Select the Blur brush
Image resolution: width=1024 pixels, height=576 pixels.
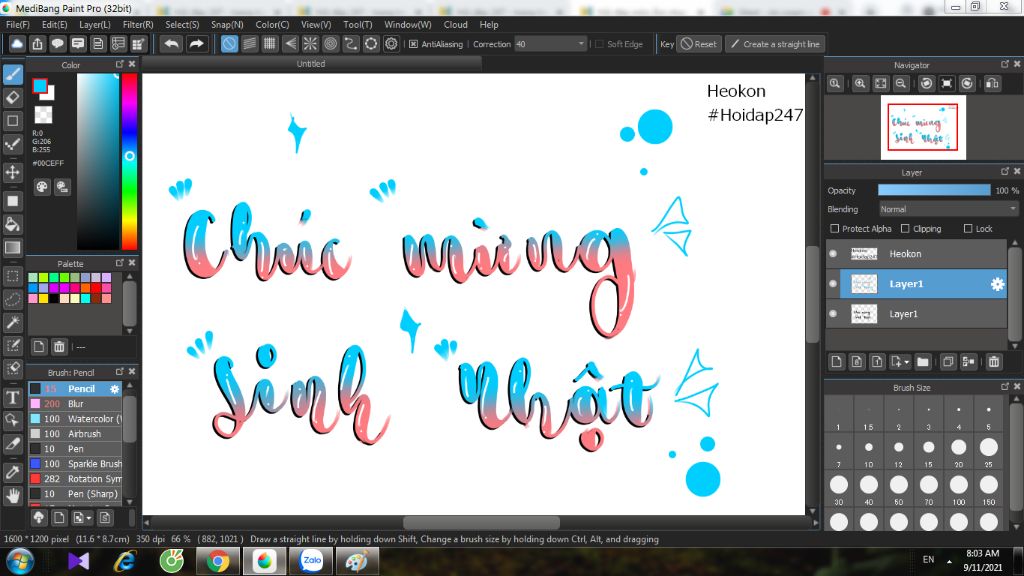[x=75, y=404]
